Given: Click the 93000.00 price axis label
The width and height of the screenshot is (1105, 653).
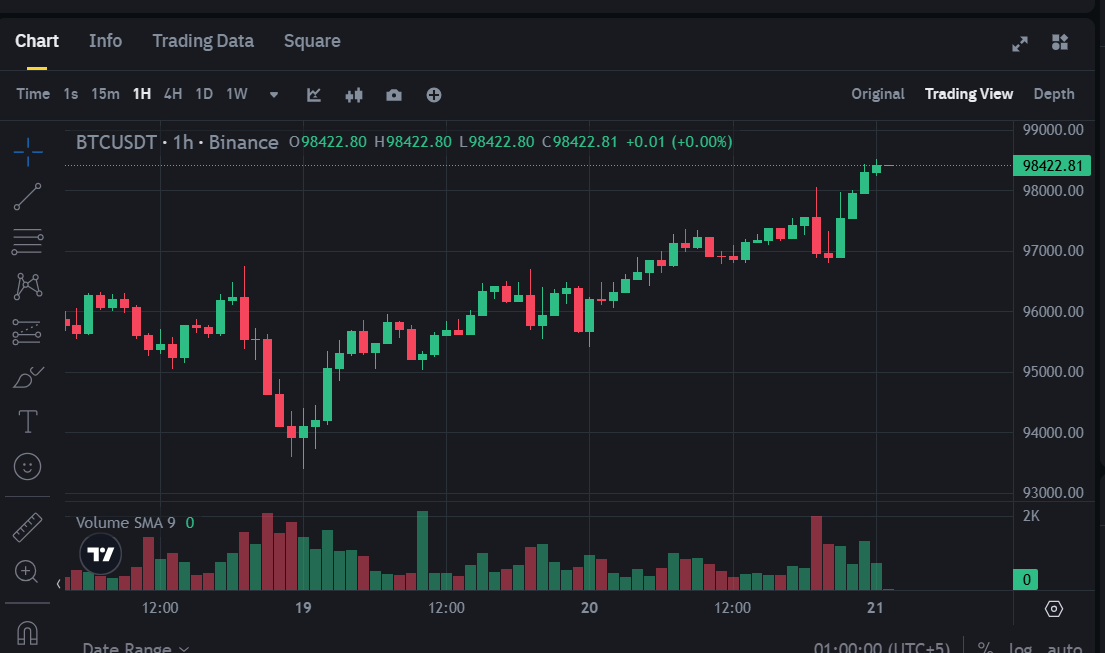Looking at the screenshot, I should click(1053, 492).
